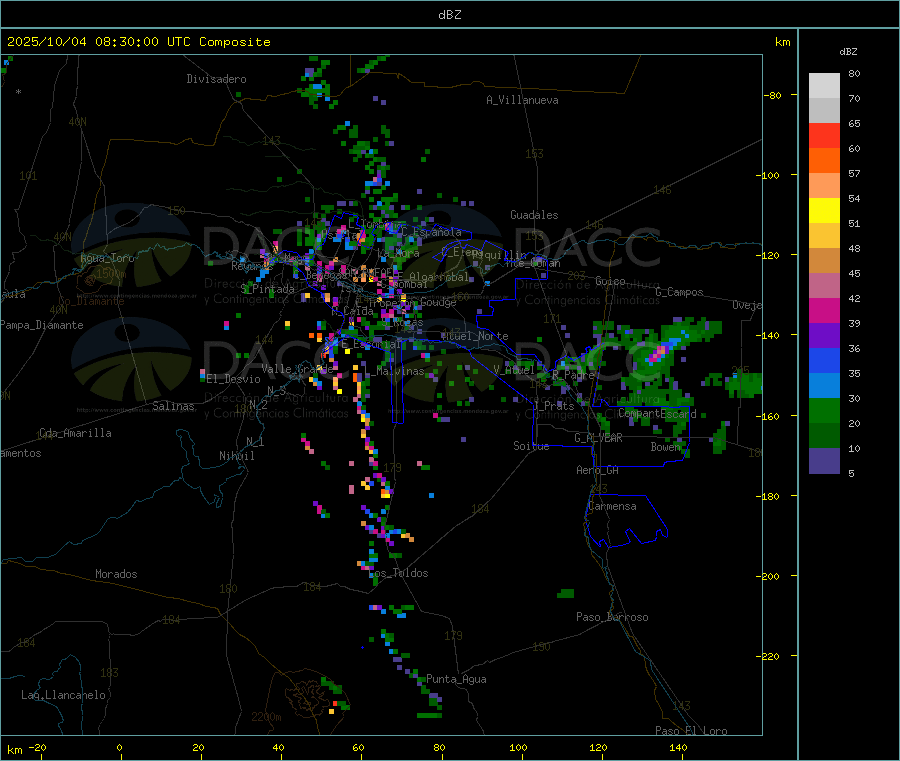Pick the 80 dBZ light gray swatch
The height and width of the screenshot is (761, 900).
coord(824,86)
